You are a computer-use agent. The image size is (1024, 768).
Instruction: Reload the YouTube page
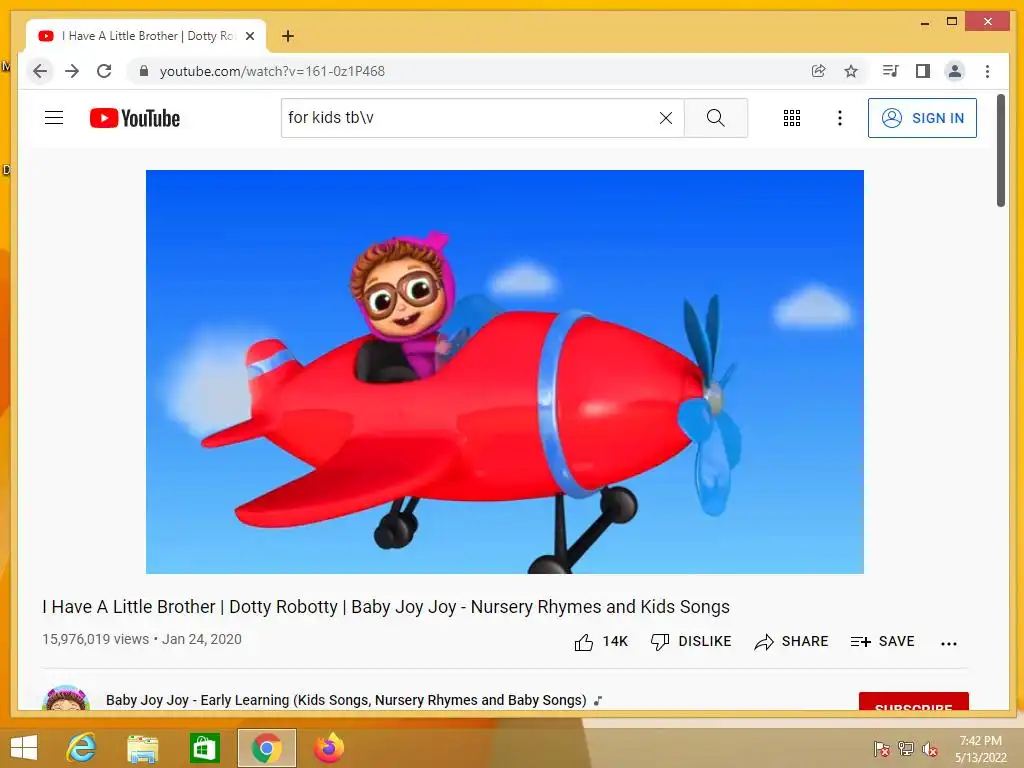[x=104, y=71]
